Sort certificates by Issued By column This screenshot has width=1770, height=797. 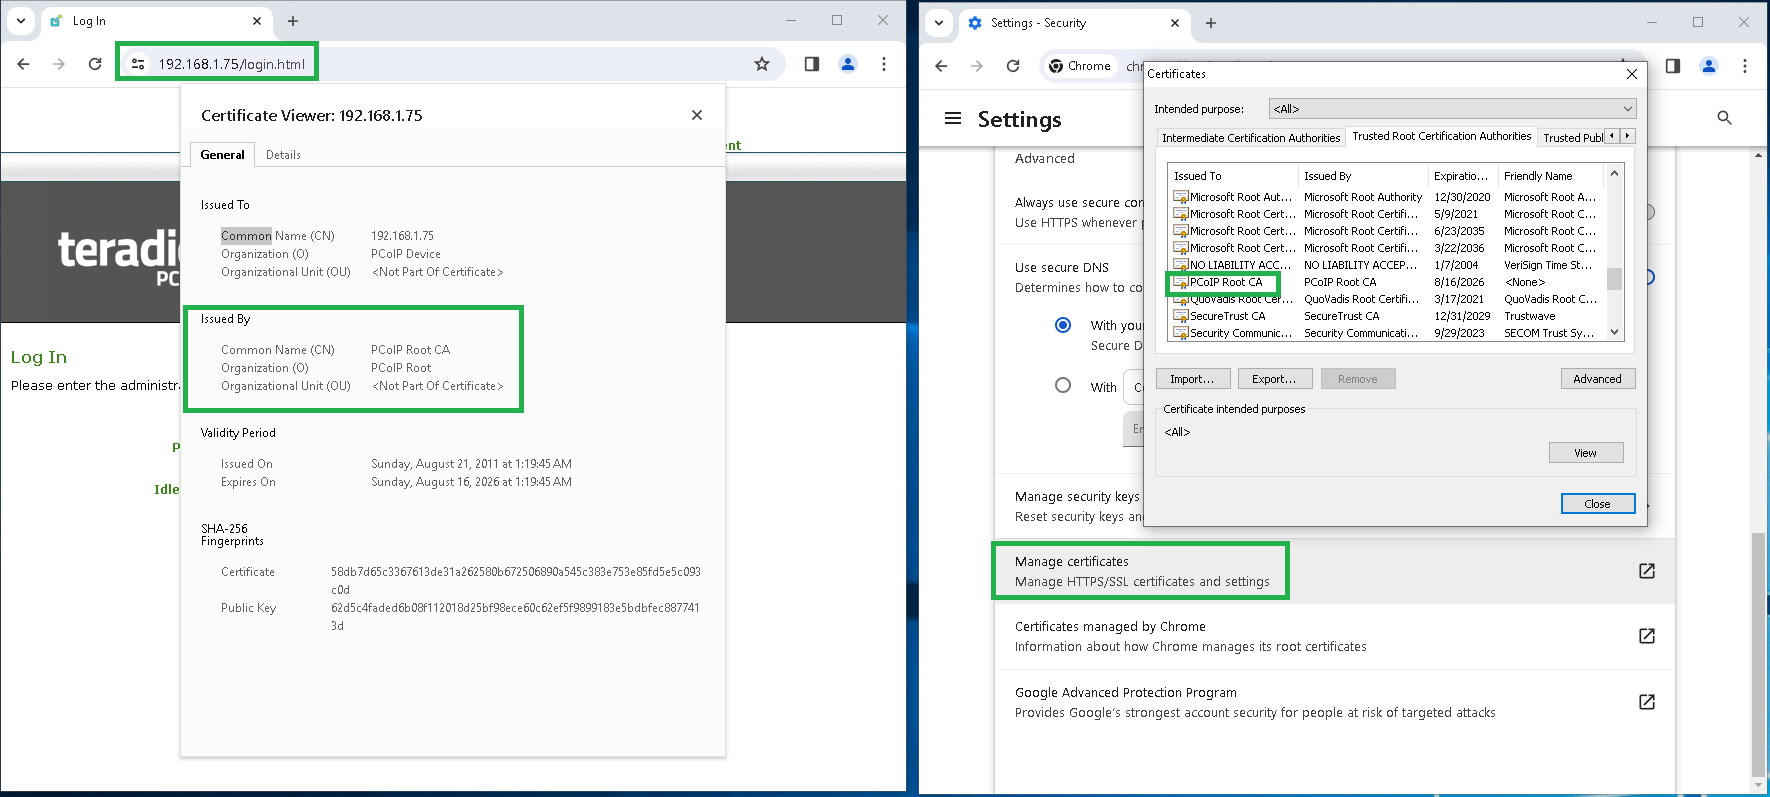(1364, 176)
